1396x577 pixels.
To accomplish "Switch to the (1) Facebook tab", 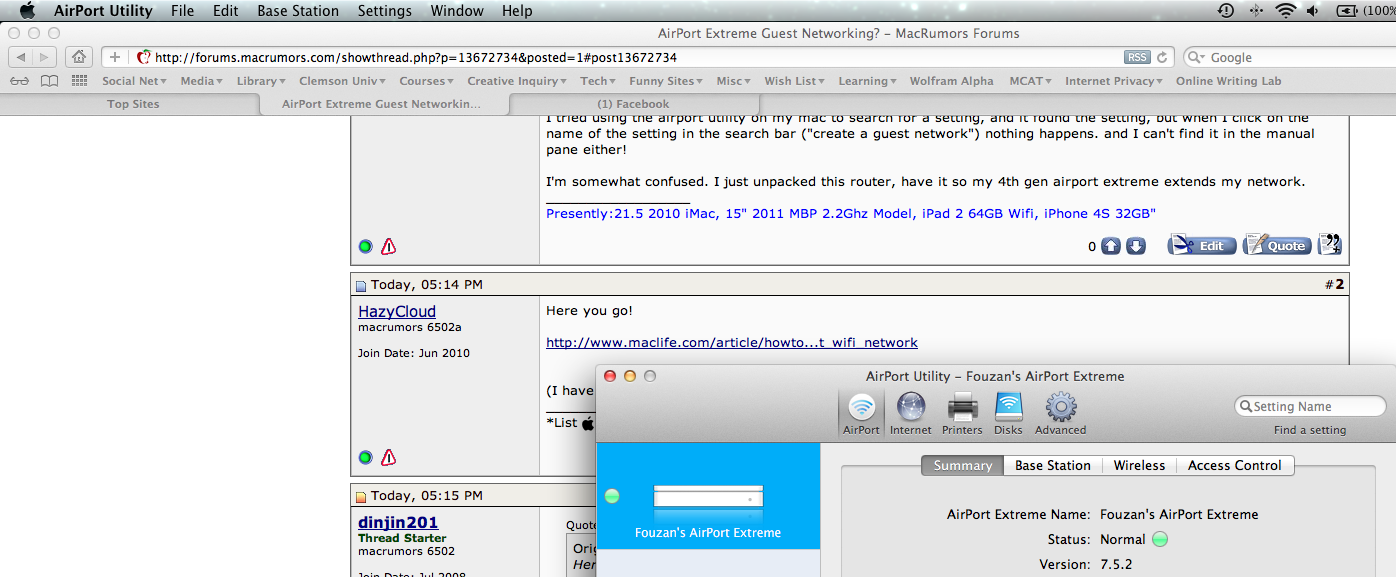I will point(634,104).
